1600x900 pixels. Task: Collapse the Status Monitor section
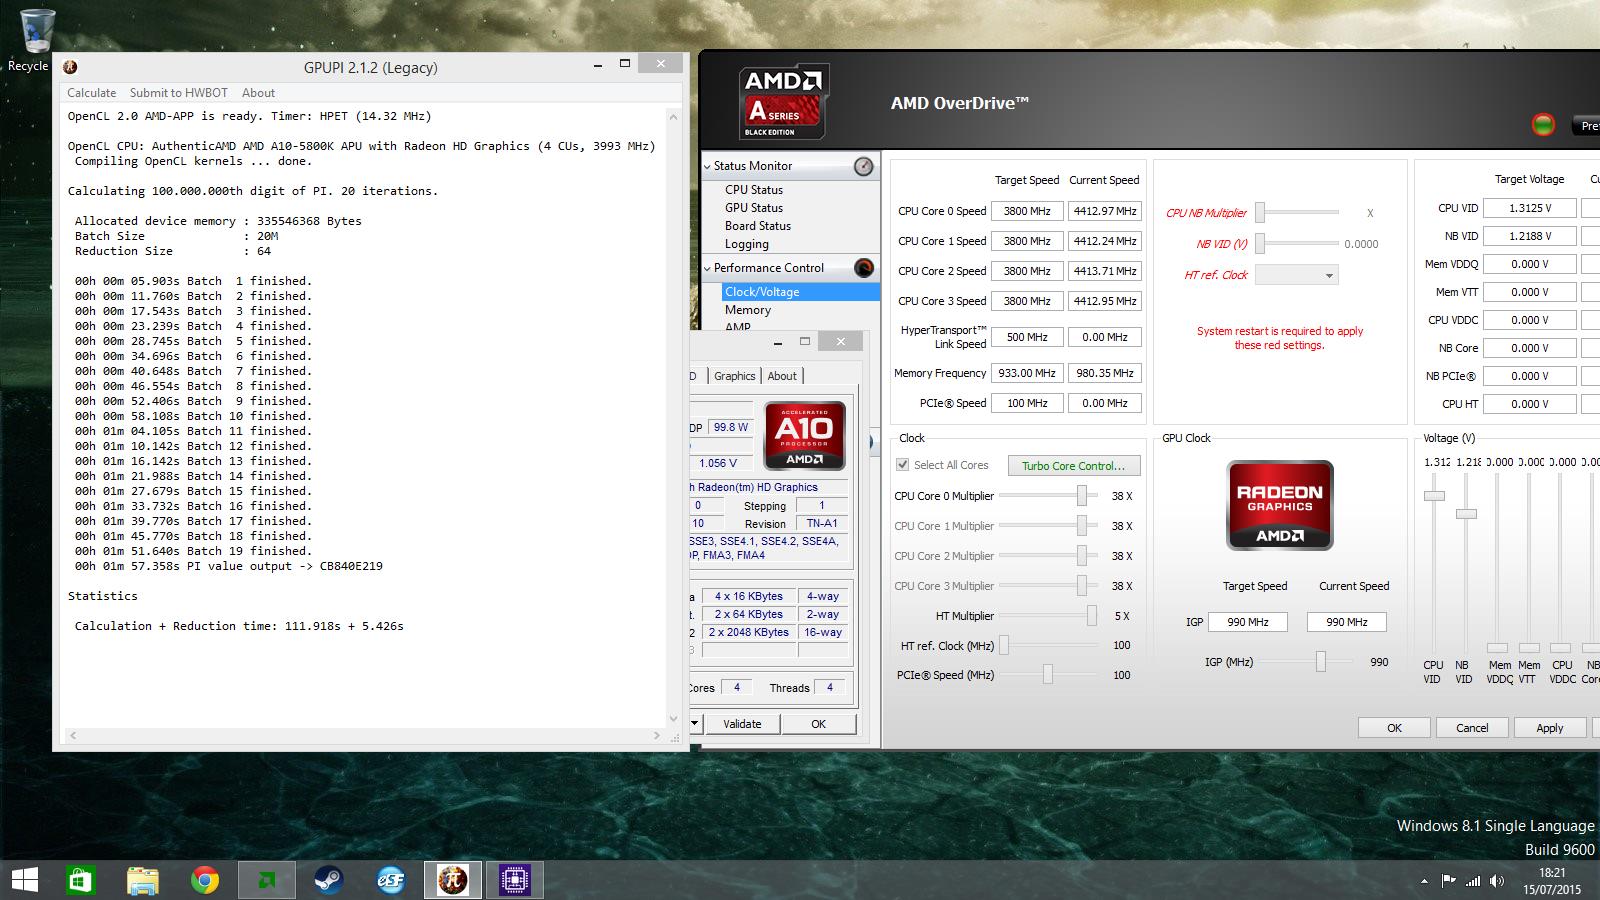pos(707,166)
